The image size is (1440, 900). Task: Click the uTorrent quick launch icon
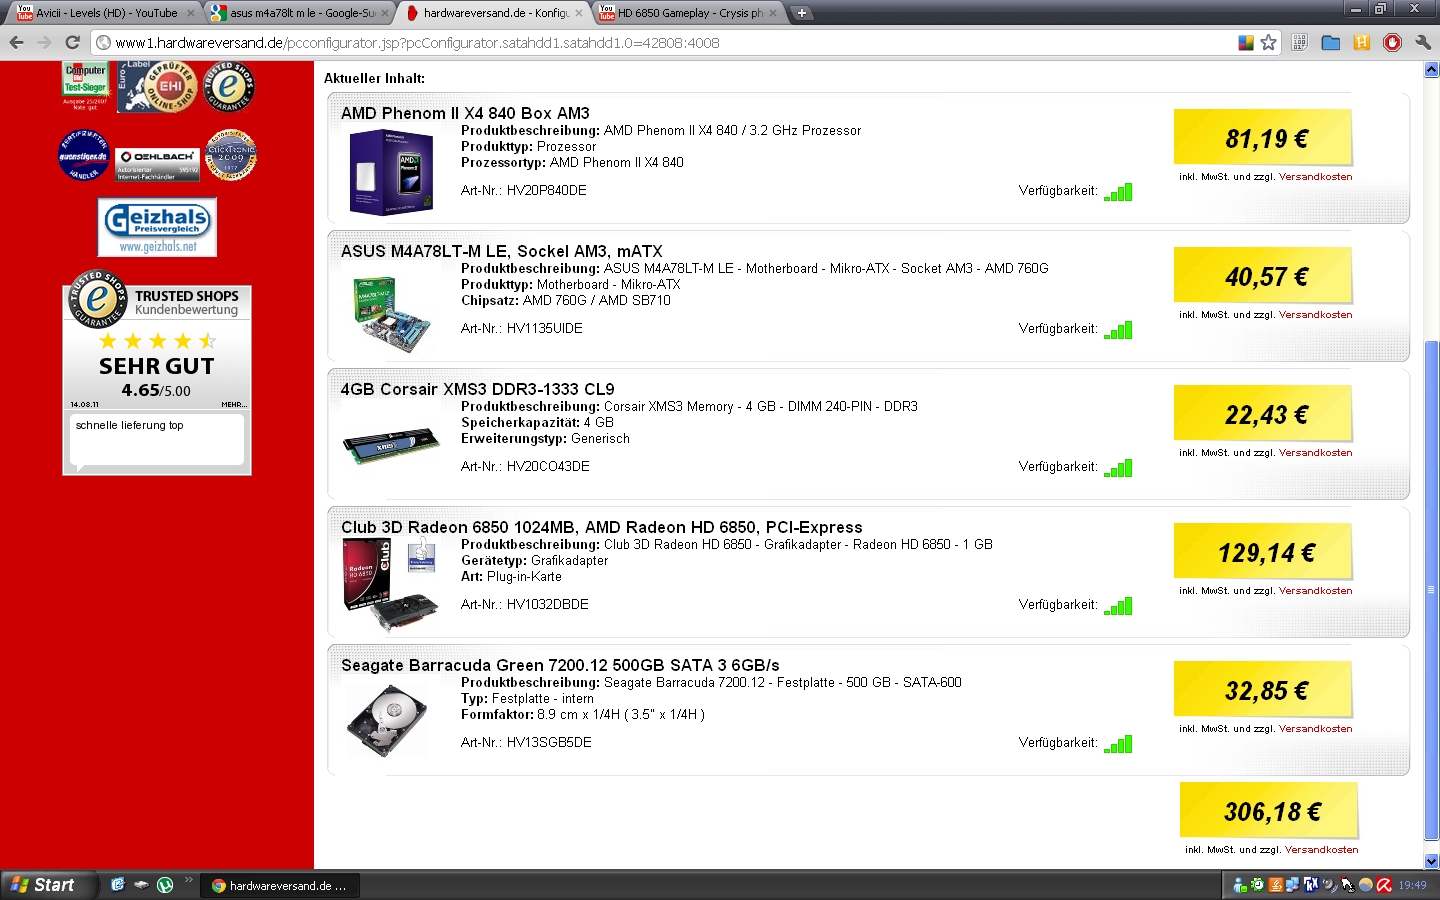(x=165, y=885)
